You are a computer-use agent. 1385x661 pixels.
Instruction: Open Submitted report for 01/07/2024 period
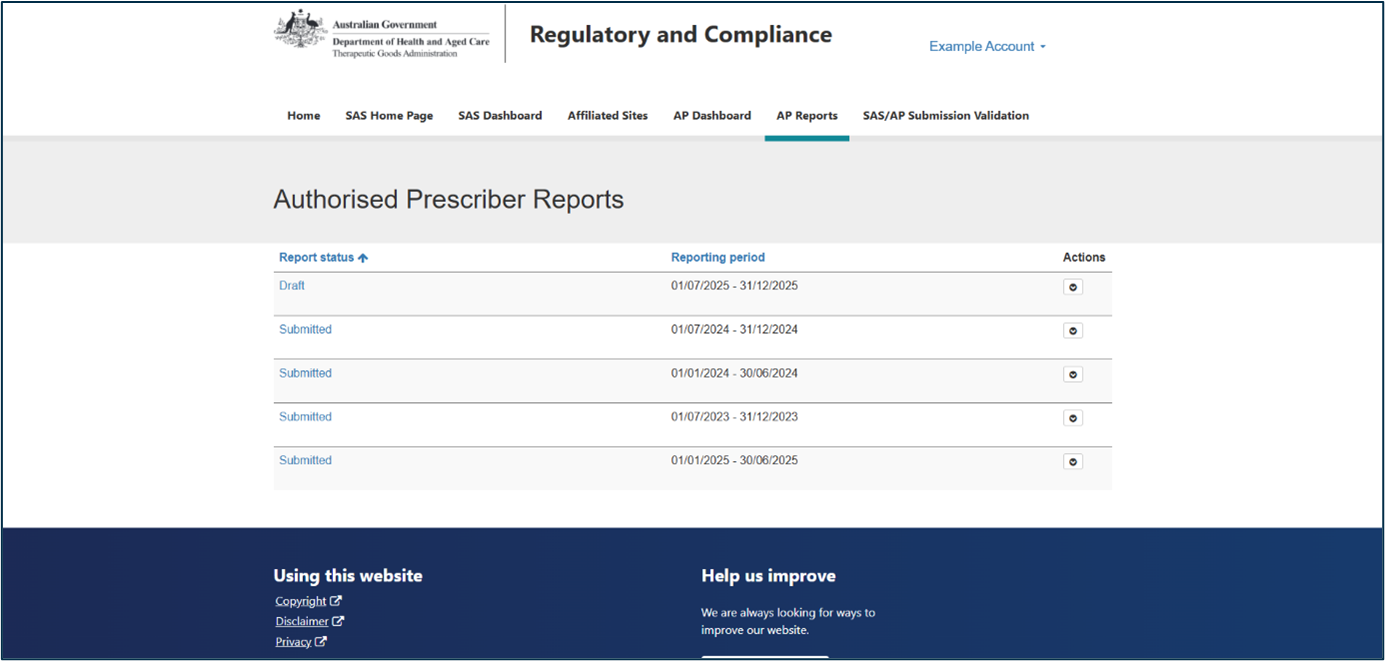coord(305,330)
